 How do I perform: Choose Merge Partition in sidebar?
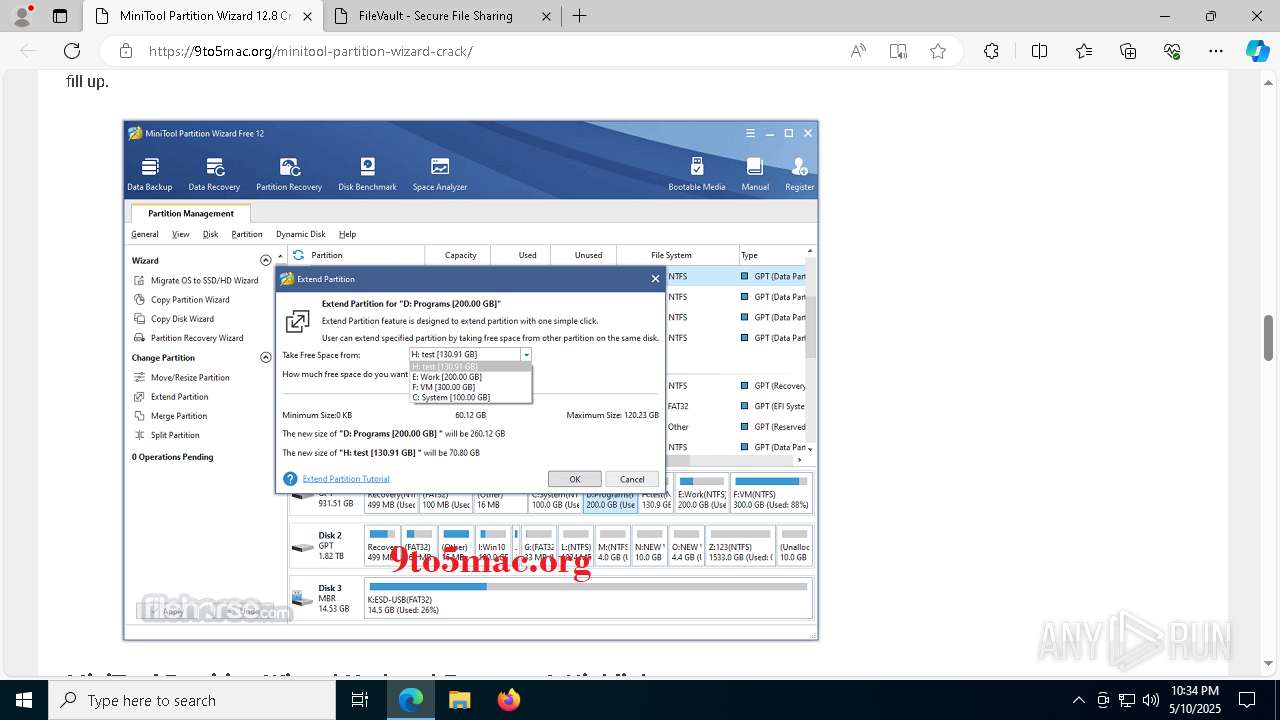pyautogui.click(x=171, y=415)
